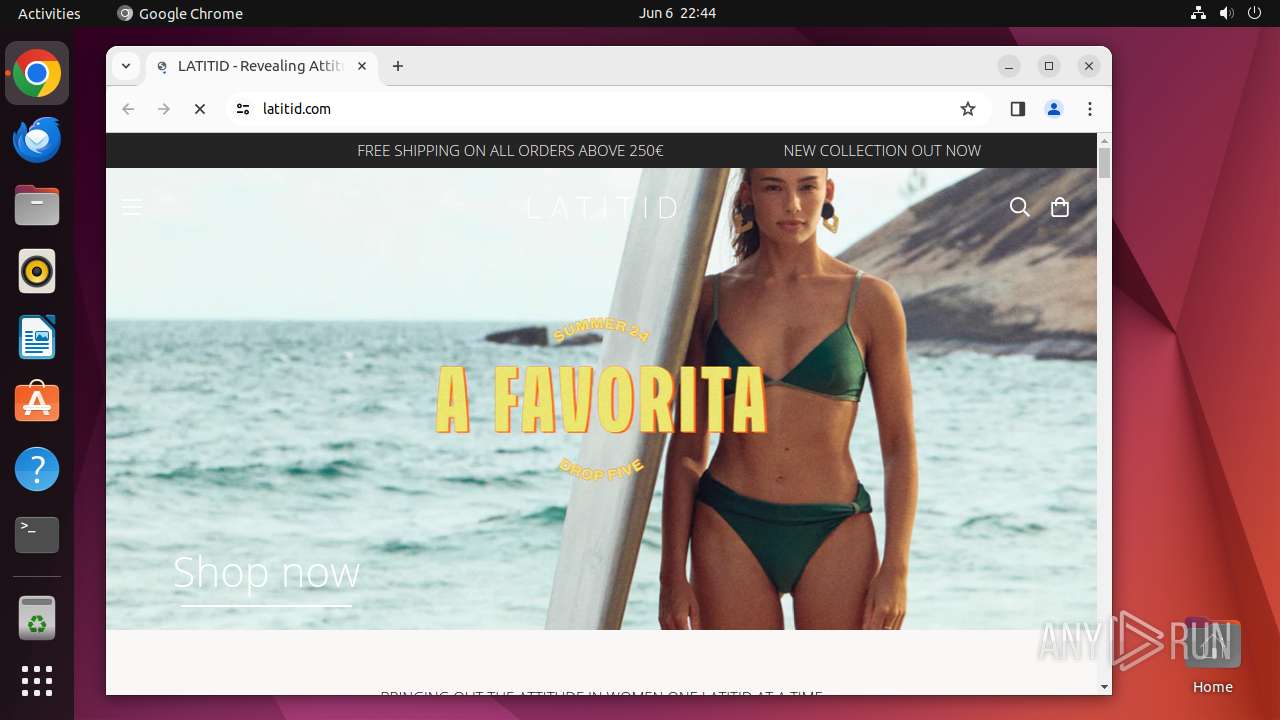Open the LATITID hamburger menu

tap(132, 207)
